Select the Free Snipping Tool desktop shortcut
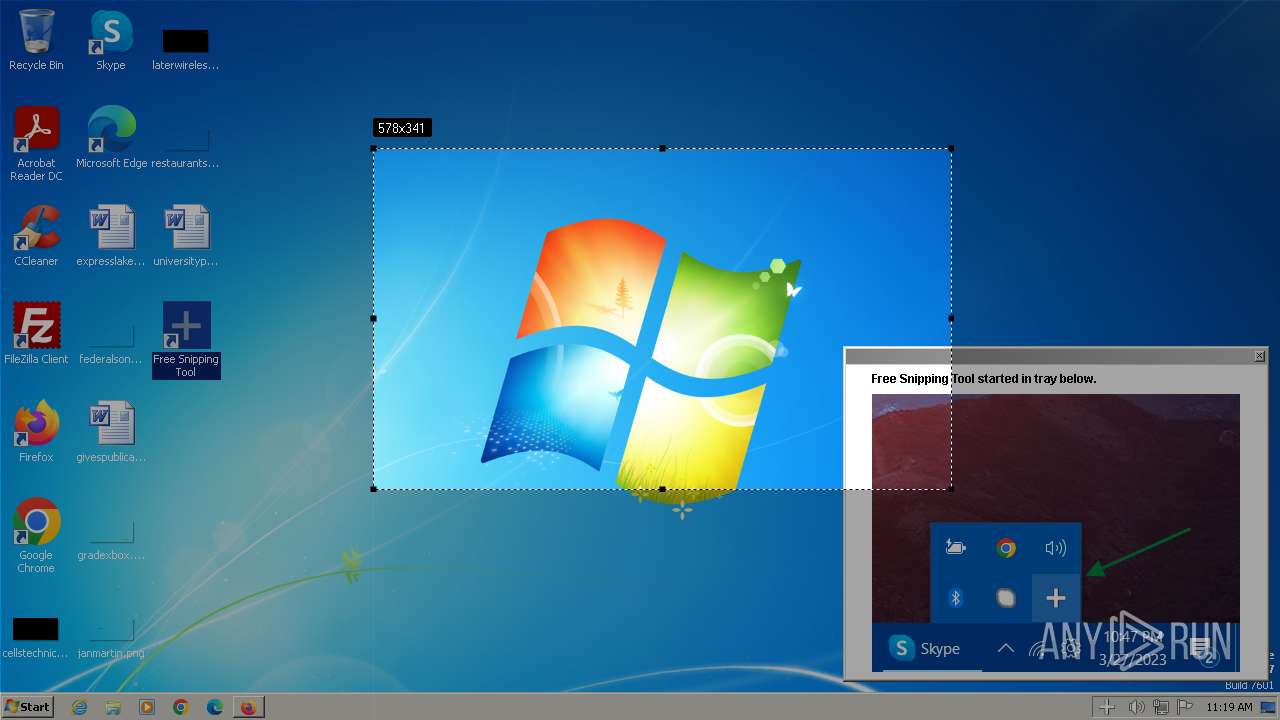Screen dimensions: 1280x720 pos(186,340)
